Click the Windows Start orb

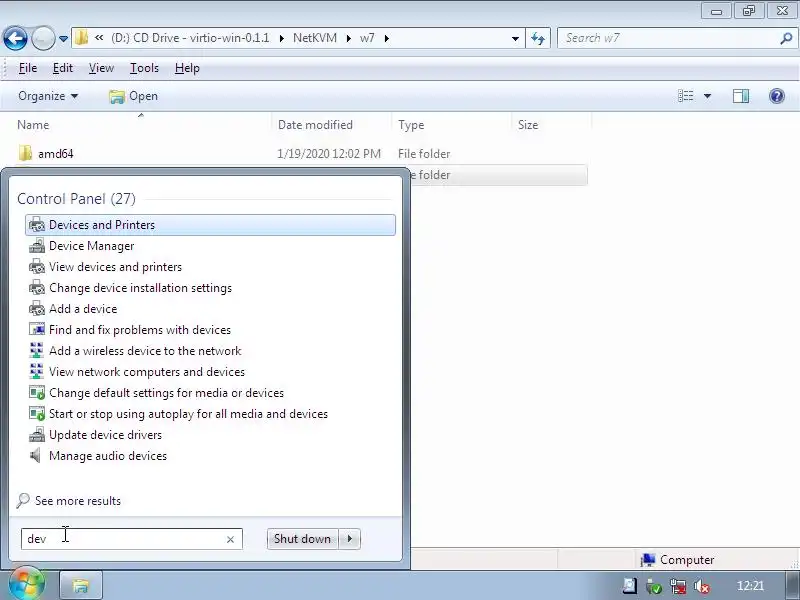pos(26,584)
